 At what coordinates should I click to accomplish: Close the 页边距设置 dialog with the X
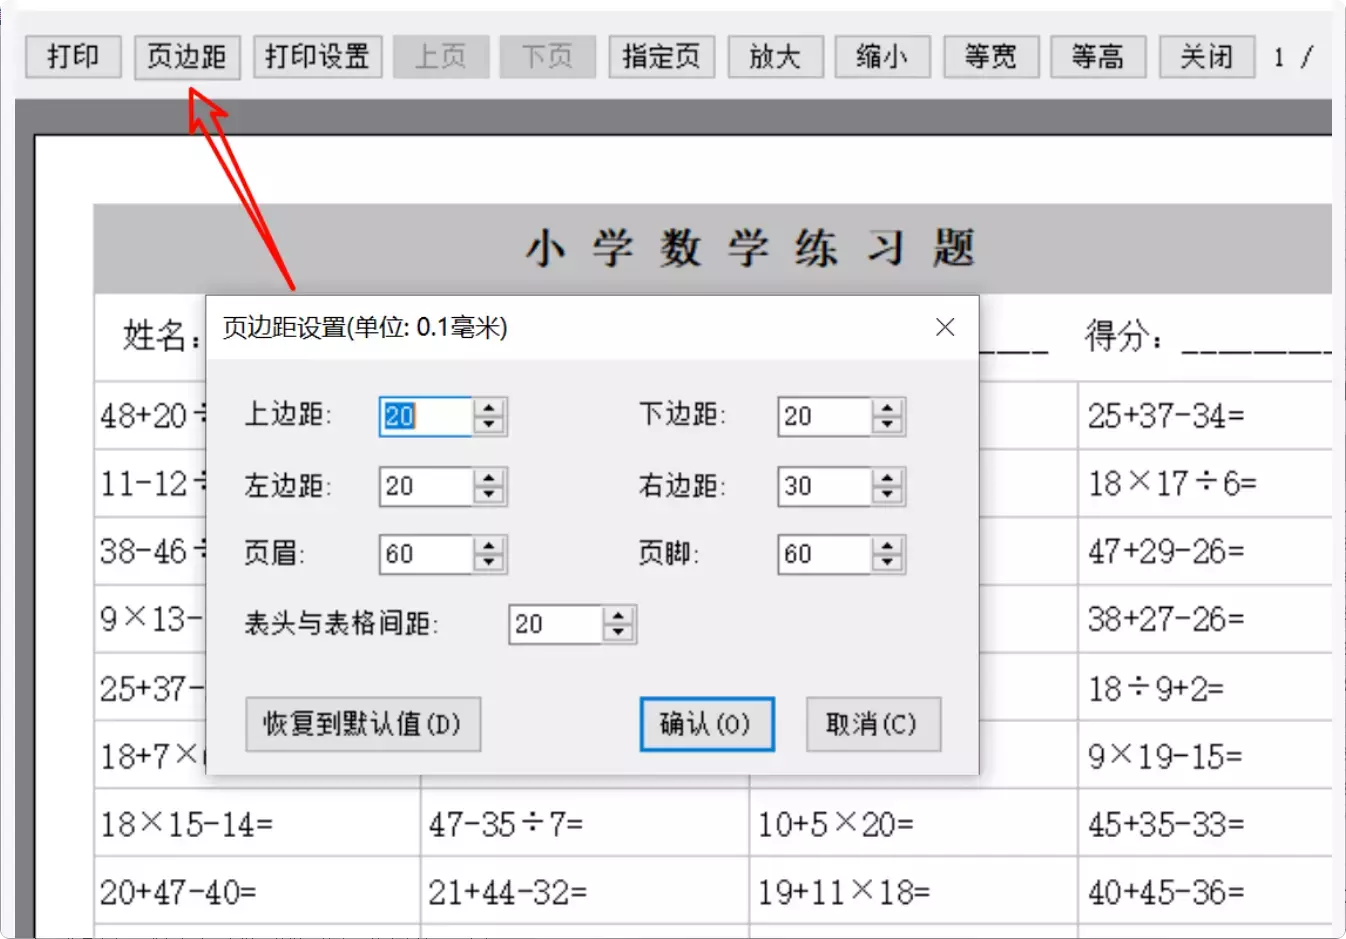(944, 327)
